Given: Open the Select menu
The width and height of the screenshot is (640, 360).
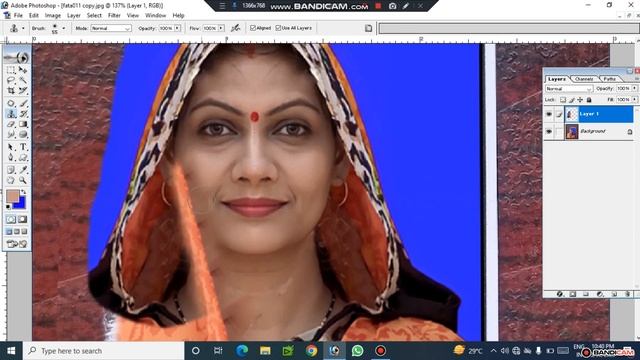Looking at the screenshot, I should (94, 16).
